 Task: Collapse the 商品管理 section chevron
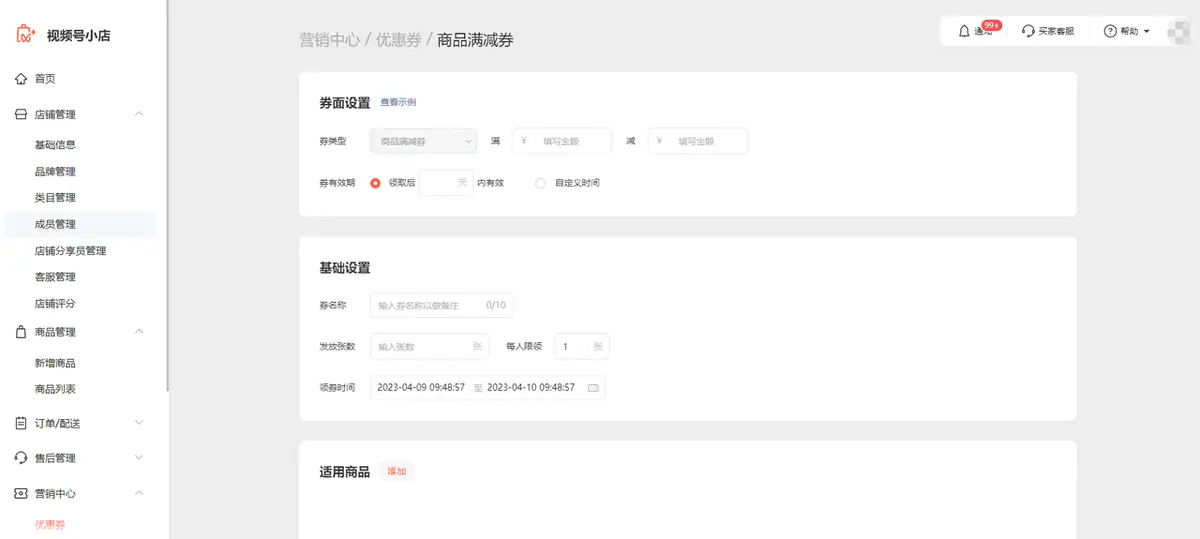click(139, 331)
